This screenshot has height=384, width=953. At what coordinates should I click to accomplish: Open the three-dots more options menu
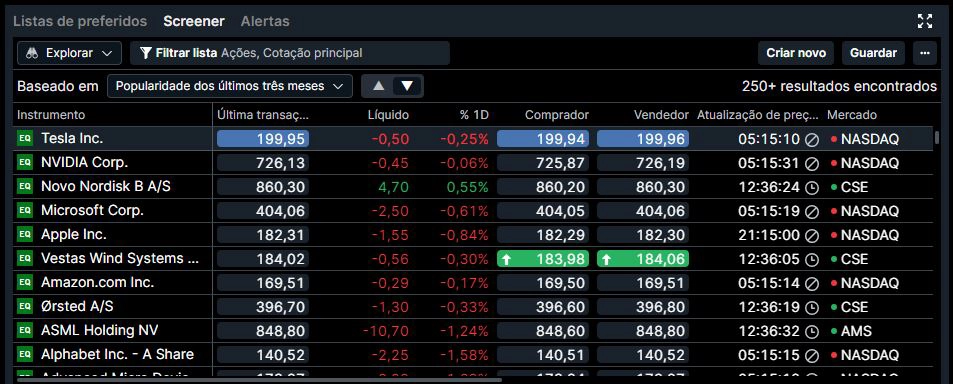(924, 53)
